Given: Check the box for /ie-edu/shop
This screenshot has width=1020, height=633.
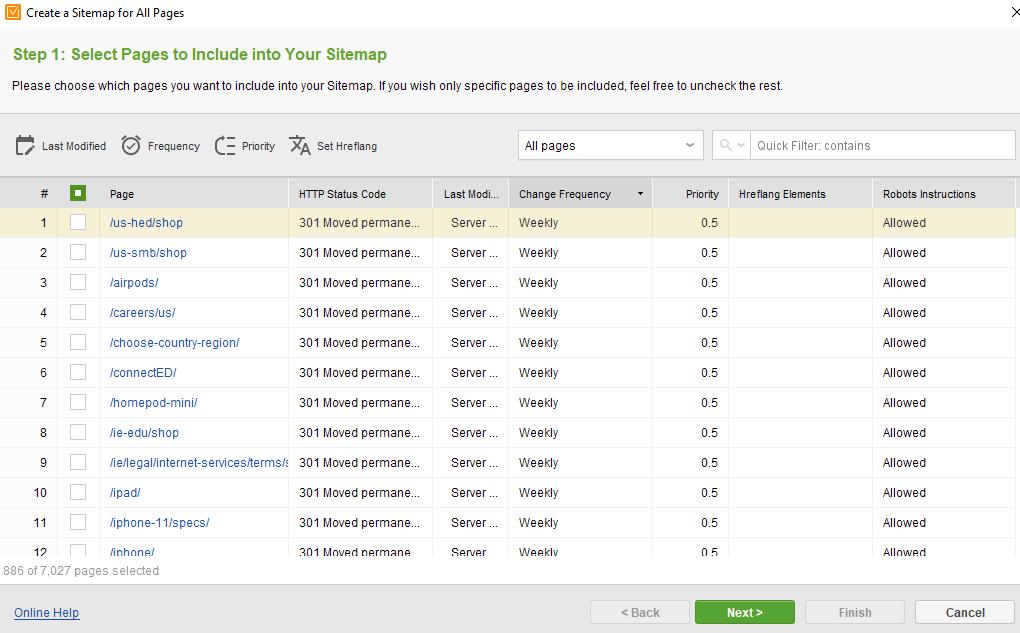Looking at the screenshot, I should point(78,432).
